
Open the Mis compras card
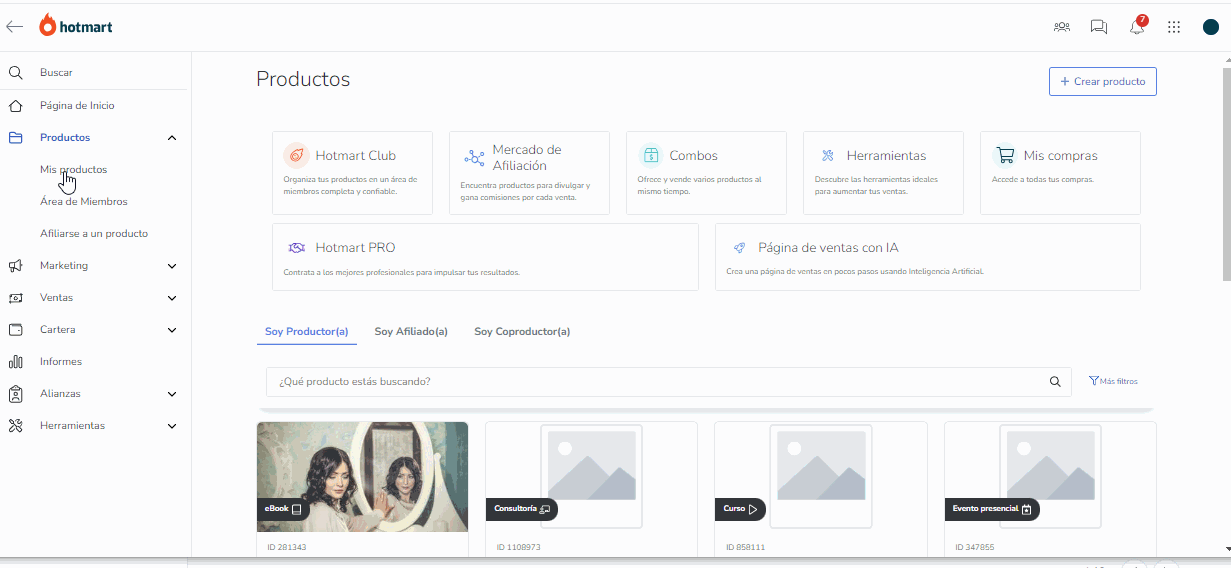pos(1060,172)
